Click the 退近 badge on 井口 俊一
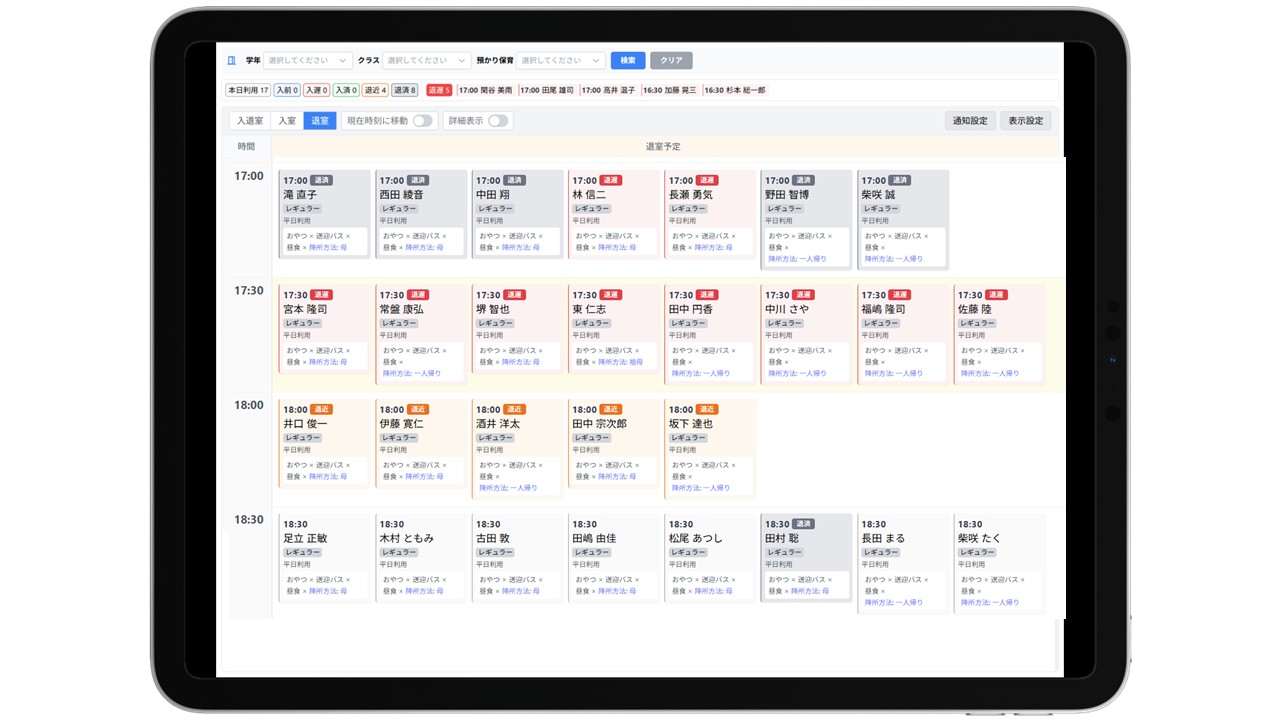1280x720 pixels. pos(321,409)
